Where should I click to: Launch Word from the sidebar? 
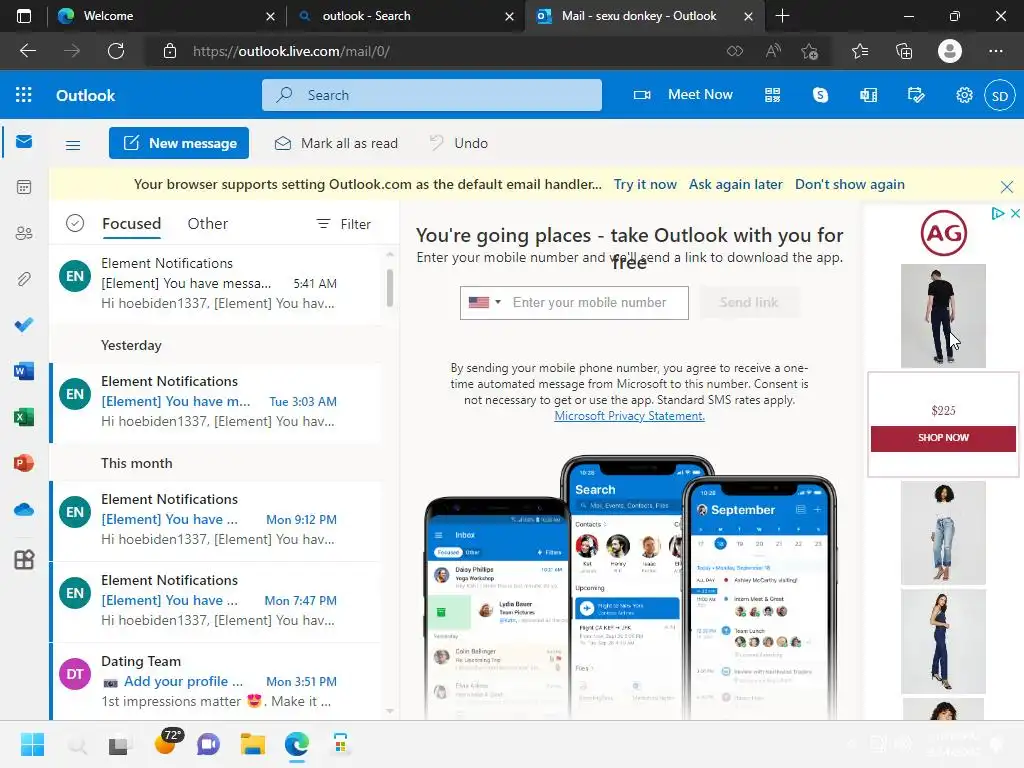pyautogui.click(x=24, y=371)
